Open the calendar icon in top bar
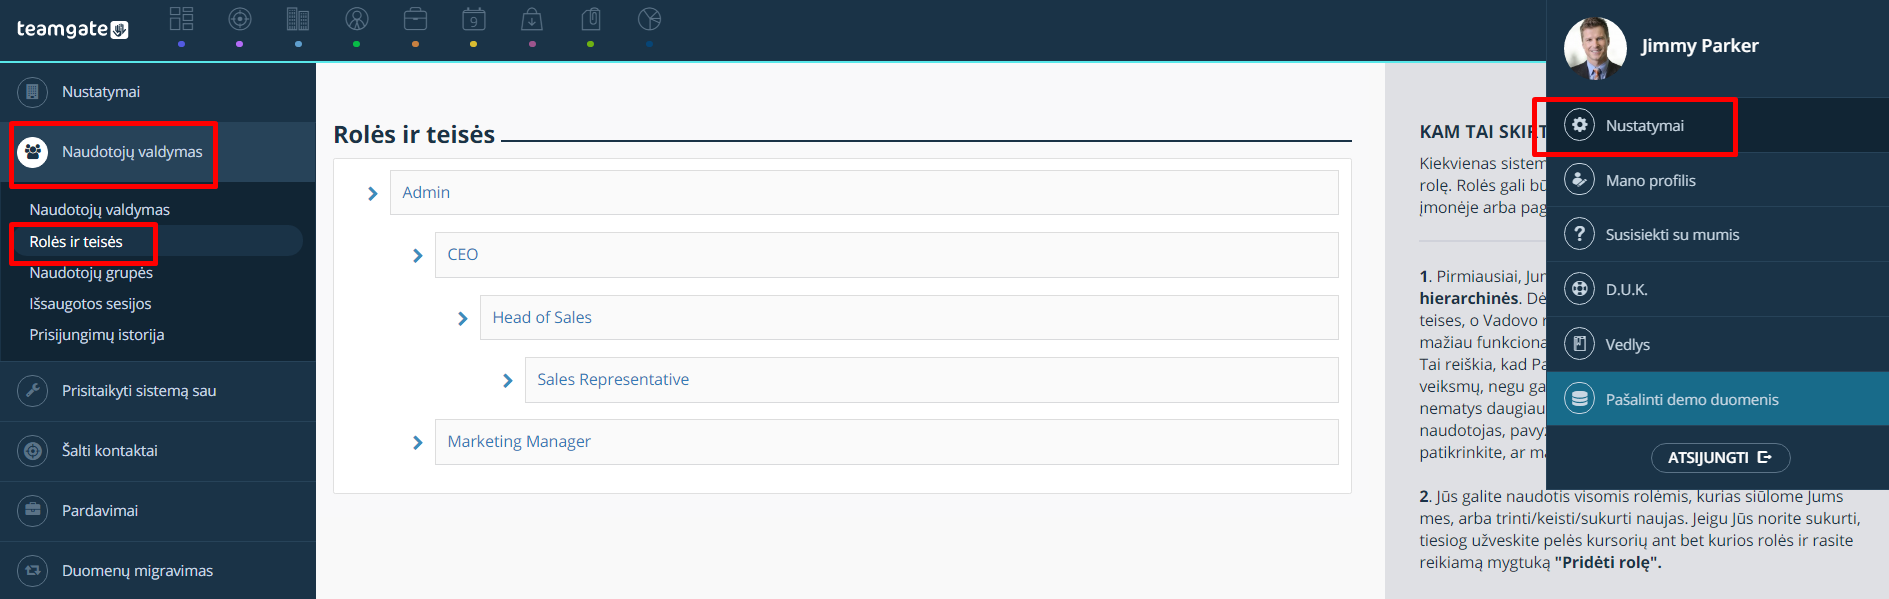 click(474, 19)
